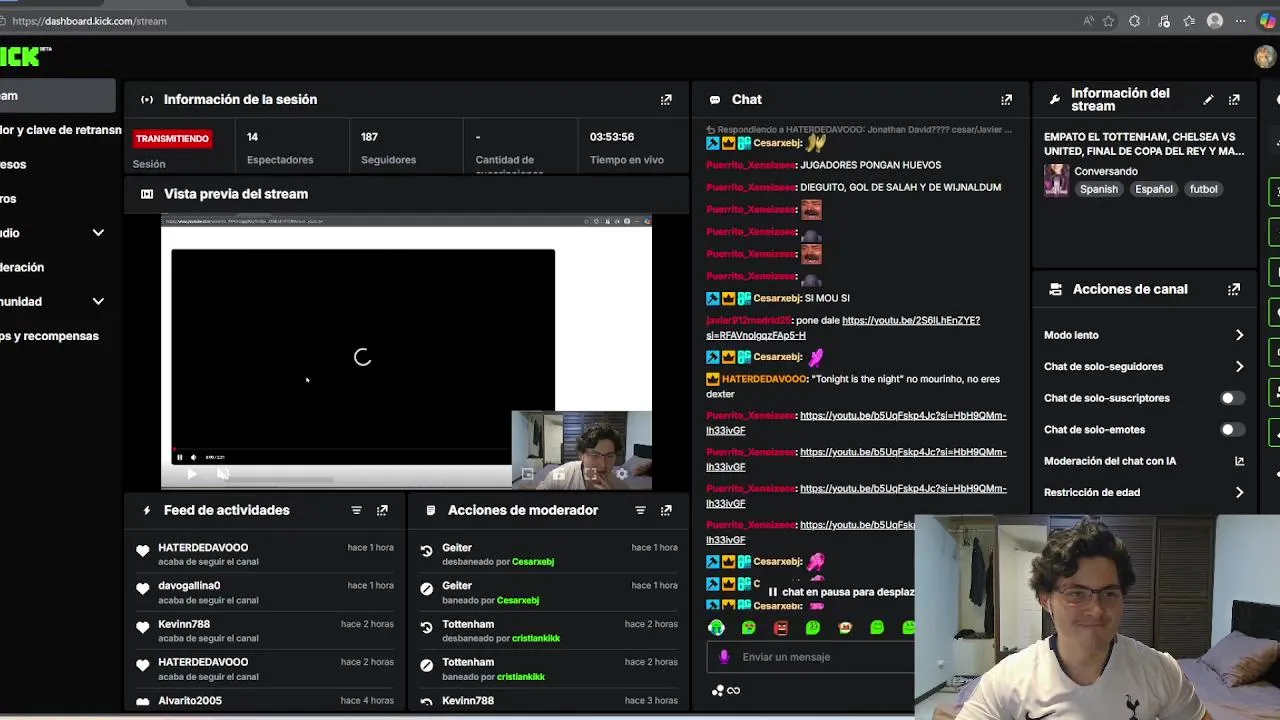The image size is (1280, 720).
Task: Expand Restricción de edad options
Action: pyautogui.click(x=1239, y=493)
